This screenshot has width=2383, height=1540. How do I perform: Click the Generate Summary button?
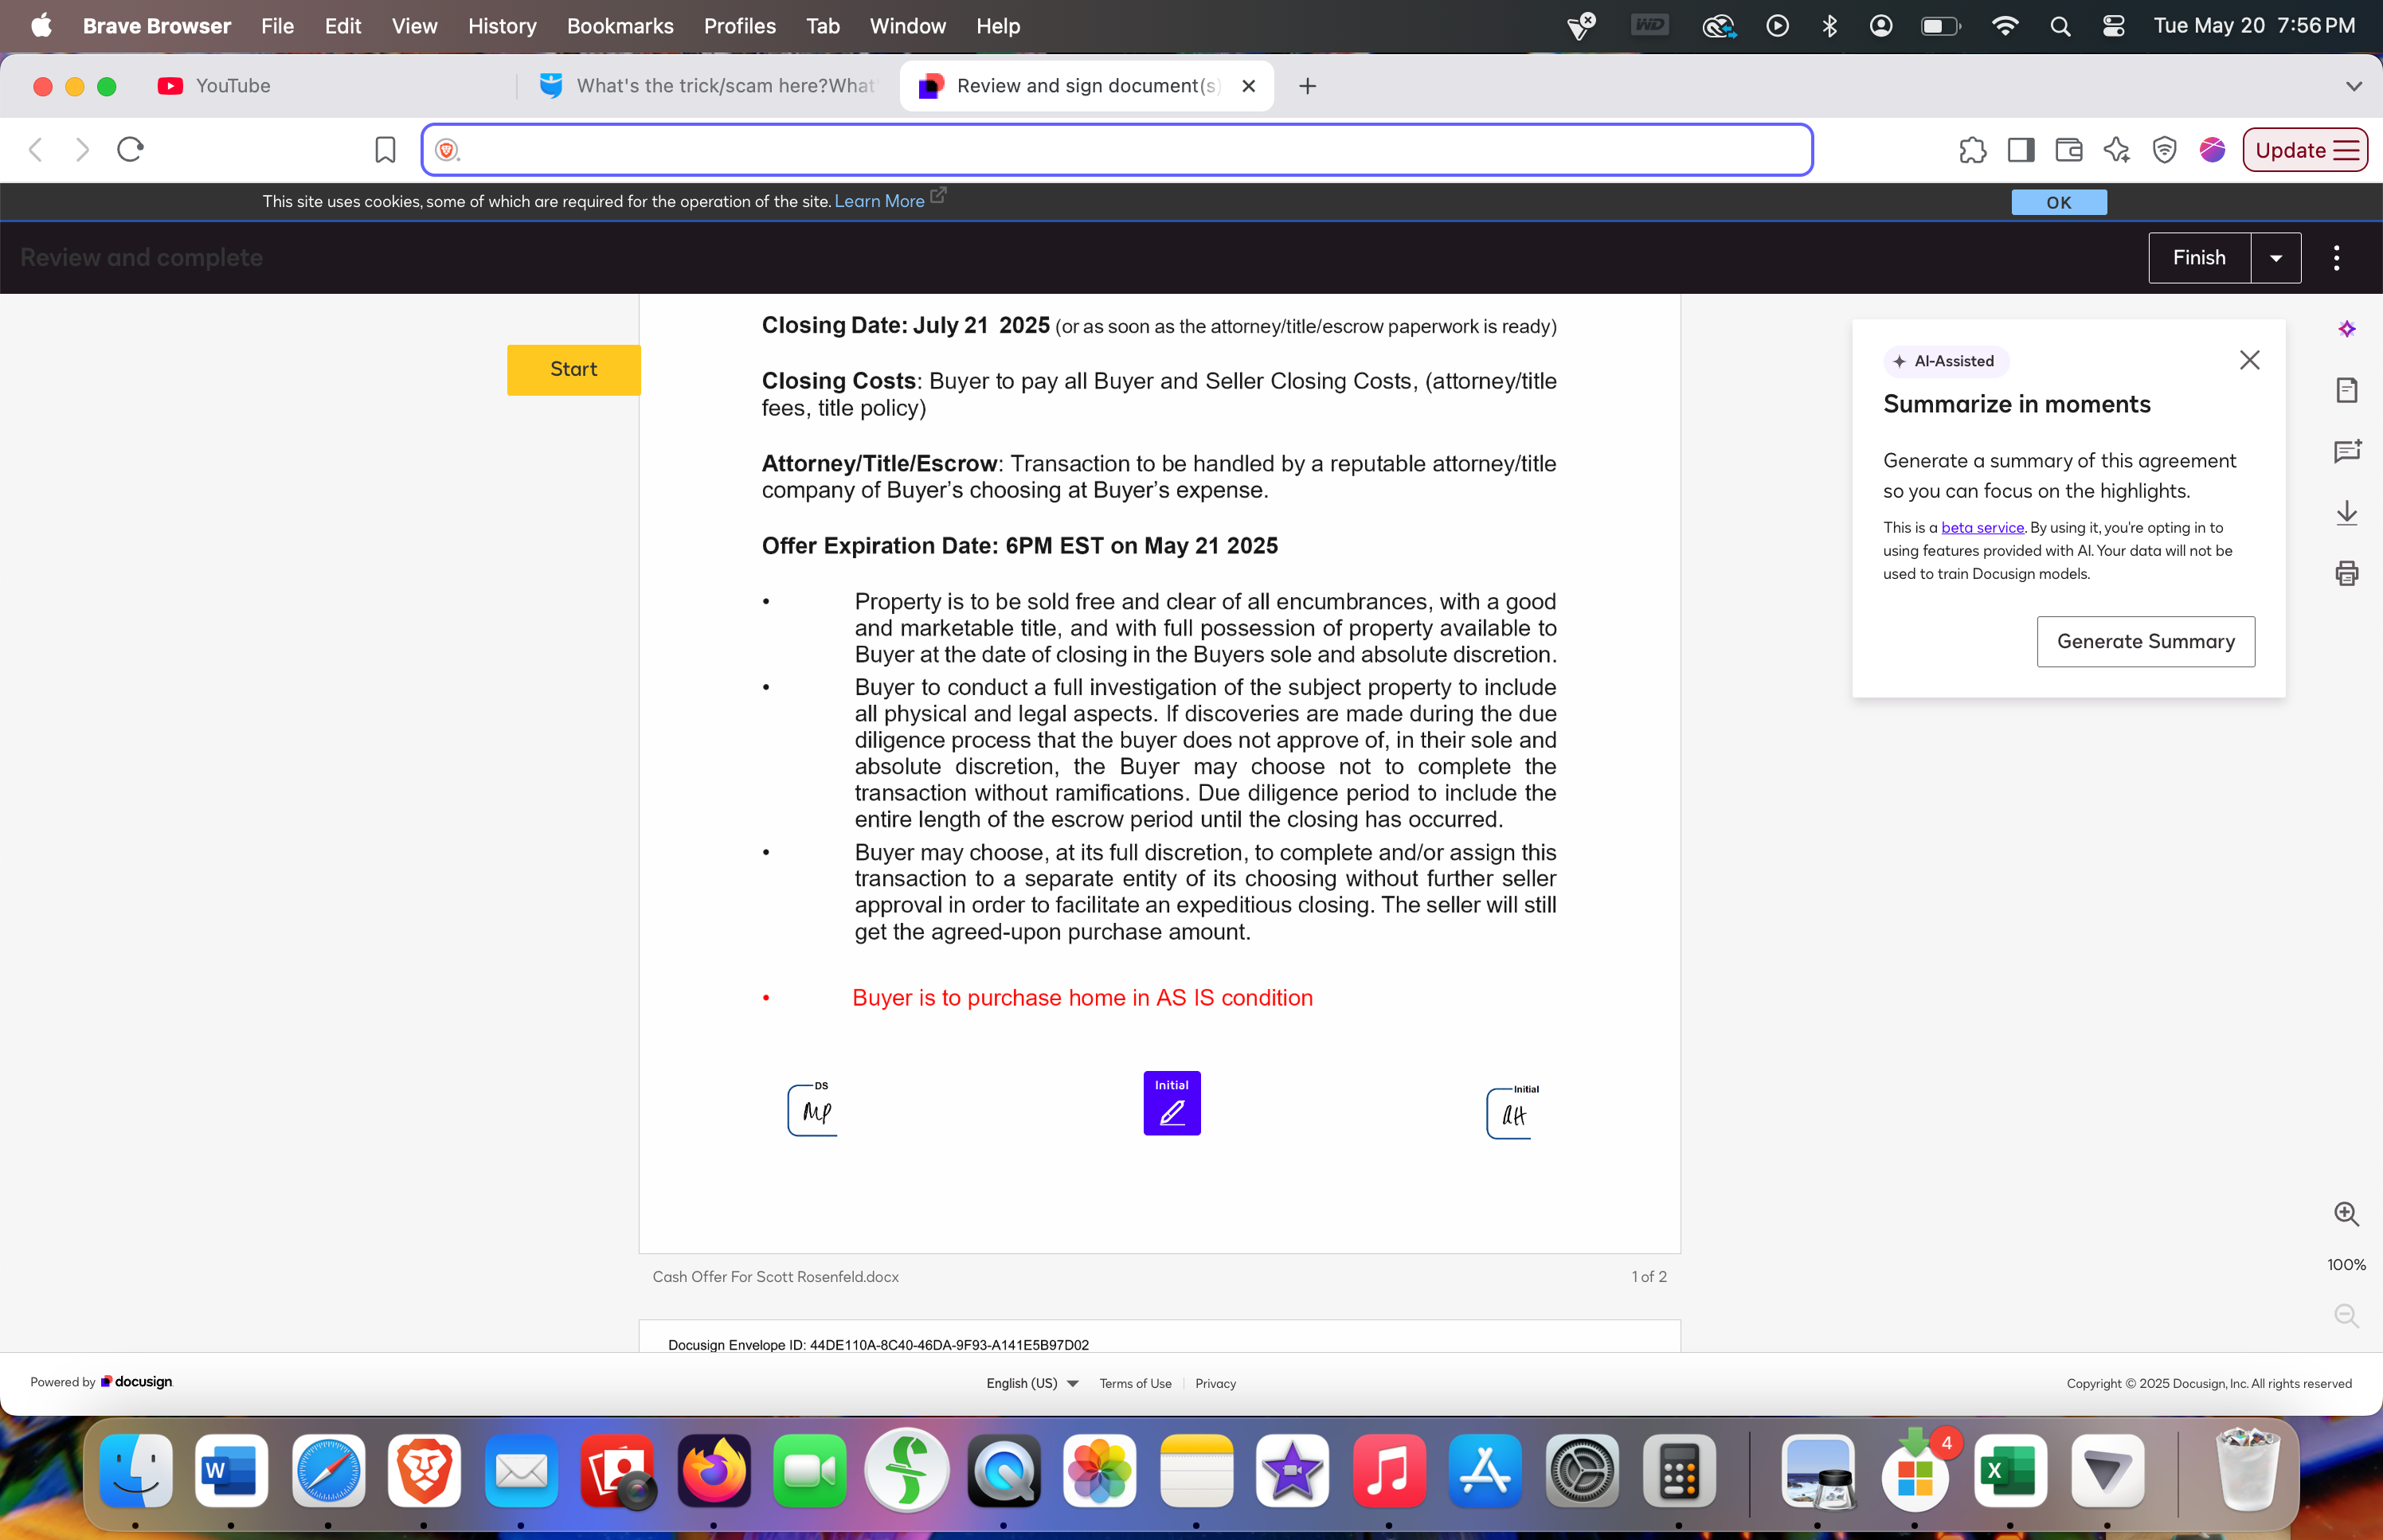click(x=2145, y=641)
